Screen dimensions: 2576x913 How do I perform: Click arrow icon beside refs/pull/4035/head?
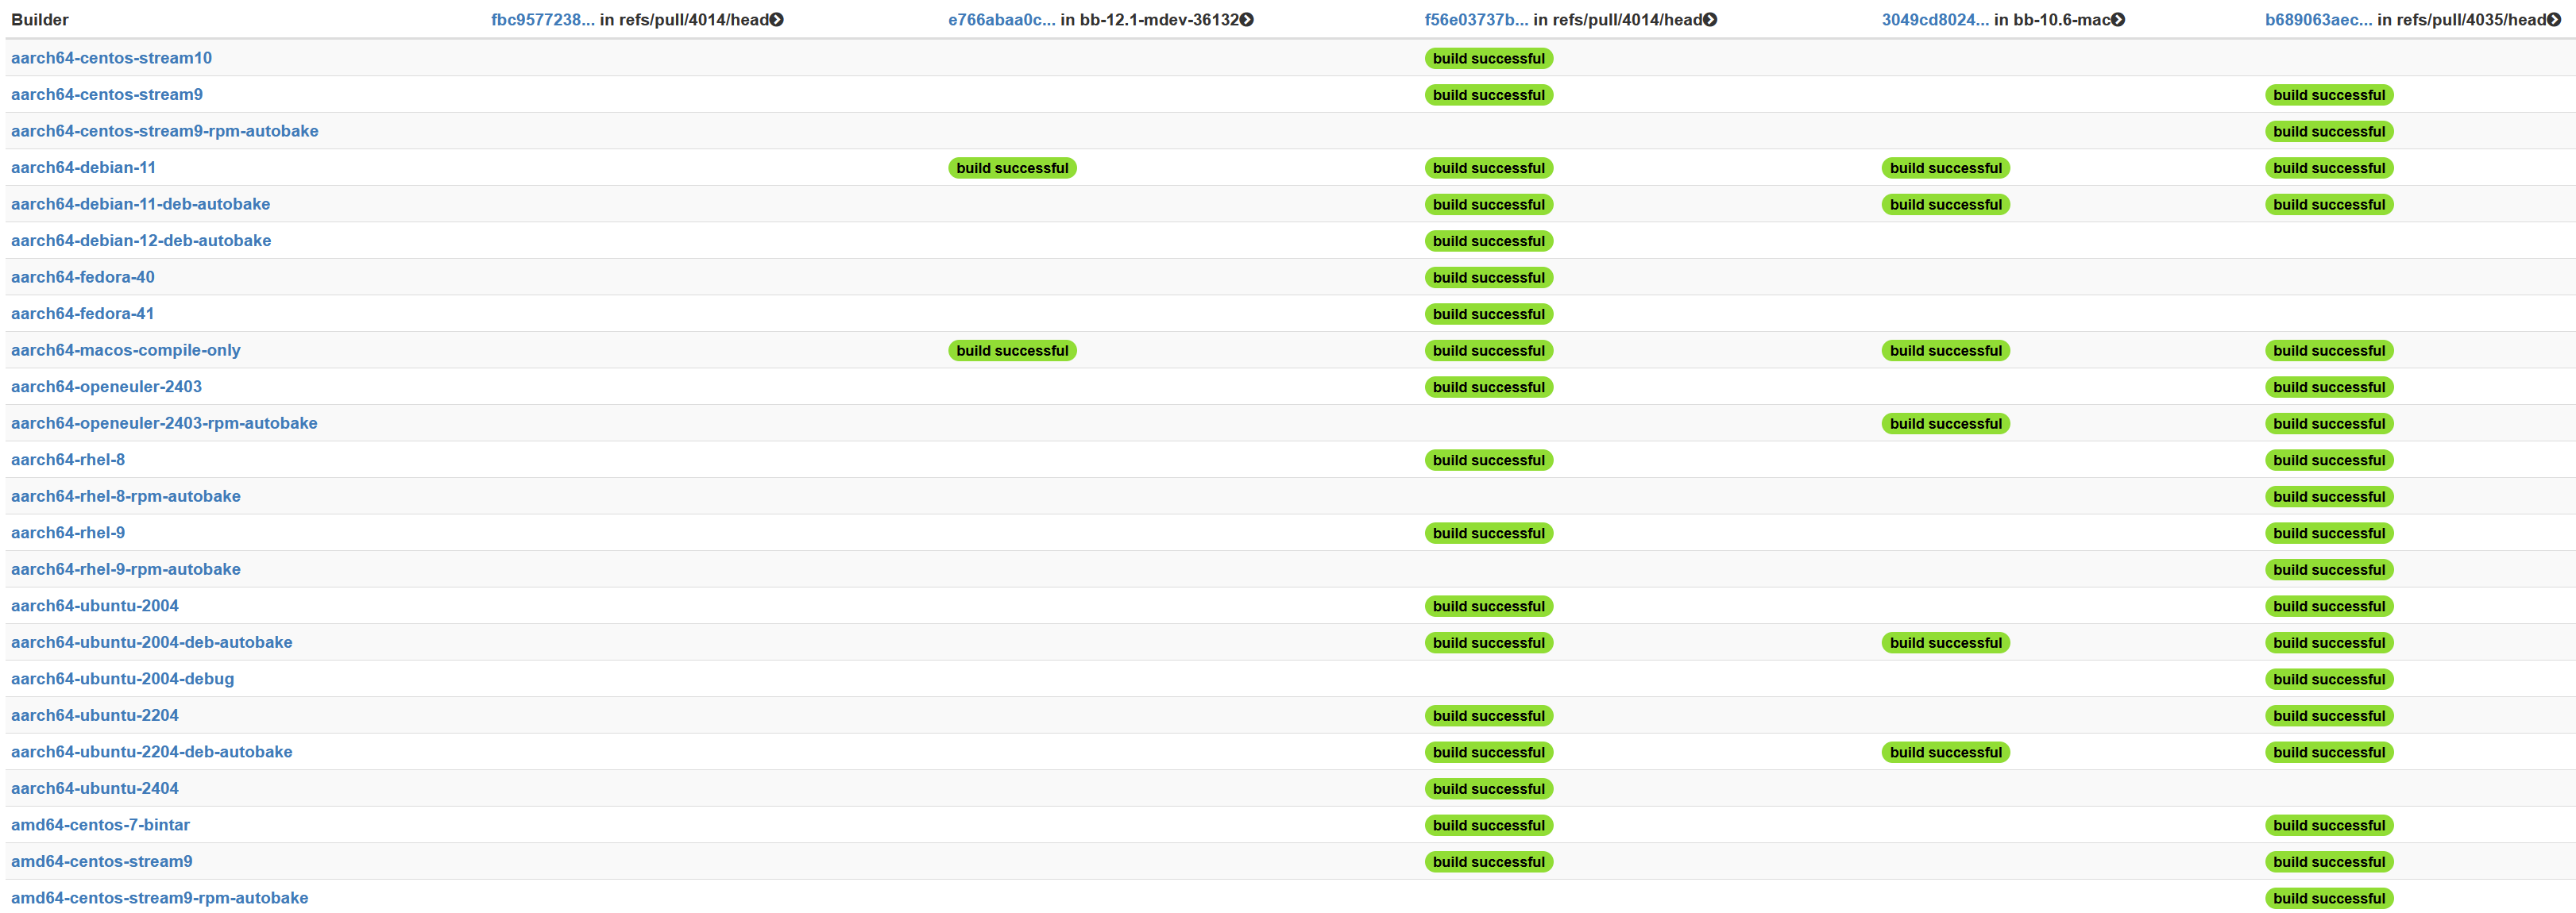point(2554,20)
